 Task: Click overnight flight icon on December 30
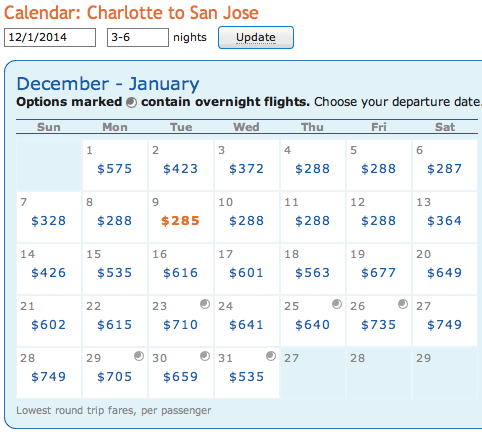pyautogui.click(x=205, y=356)
